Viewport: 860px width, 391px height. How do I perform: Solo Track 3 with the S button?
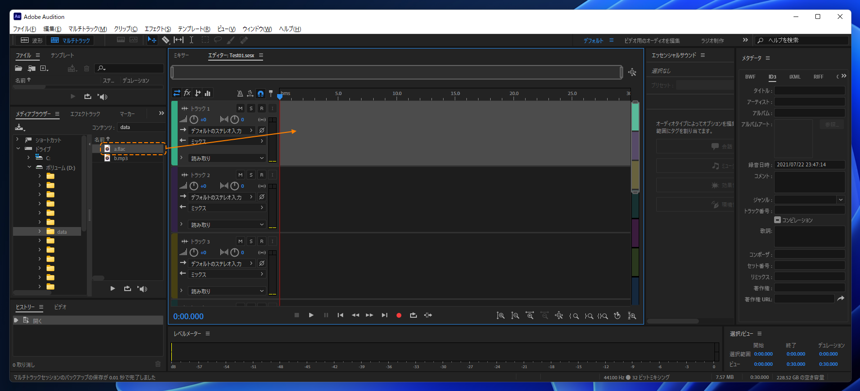(251, 241)
